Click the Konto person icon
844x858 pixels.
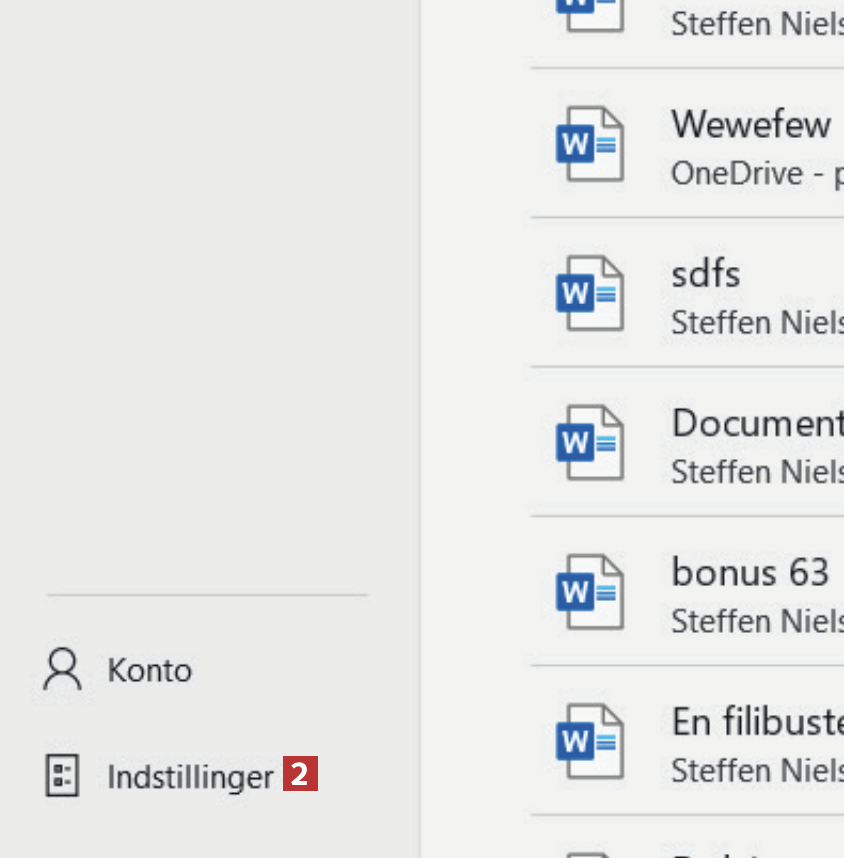(x=62, y=670)
